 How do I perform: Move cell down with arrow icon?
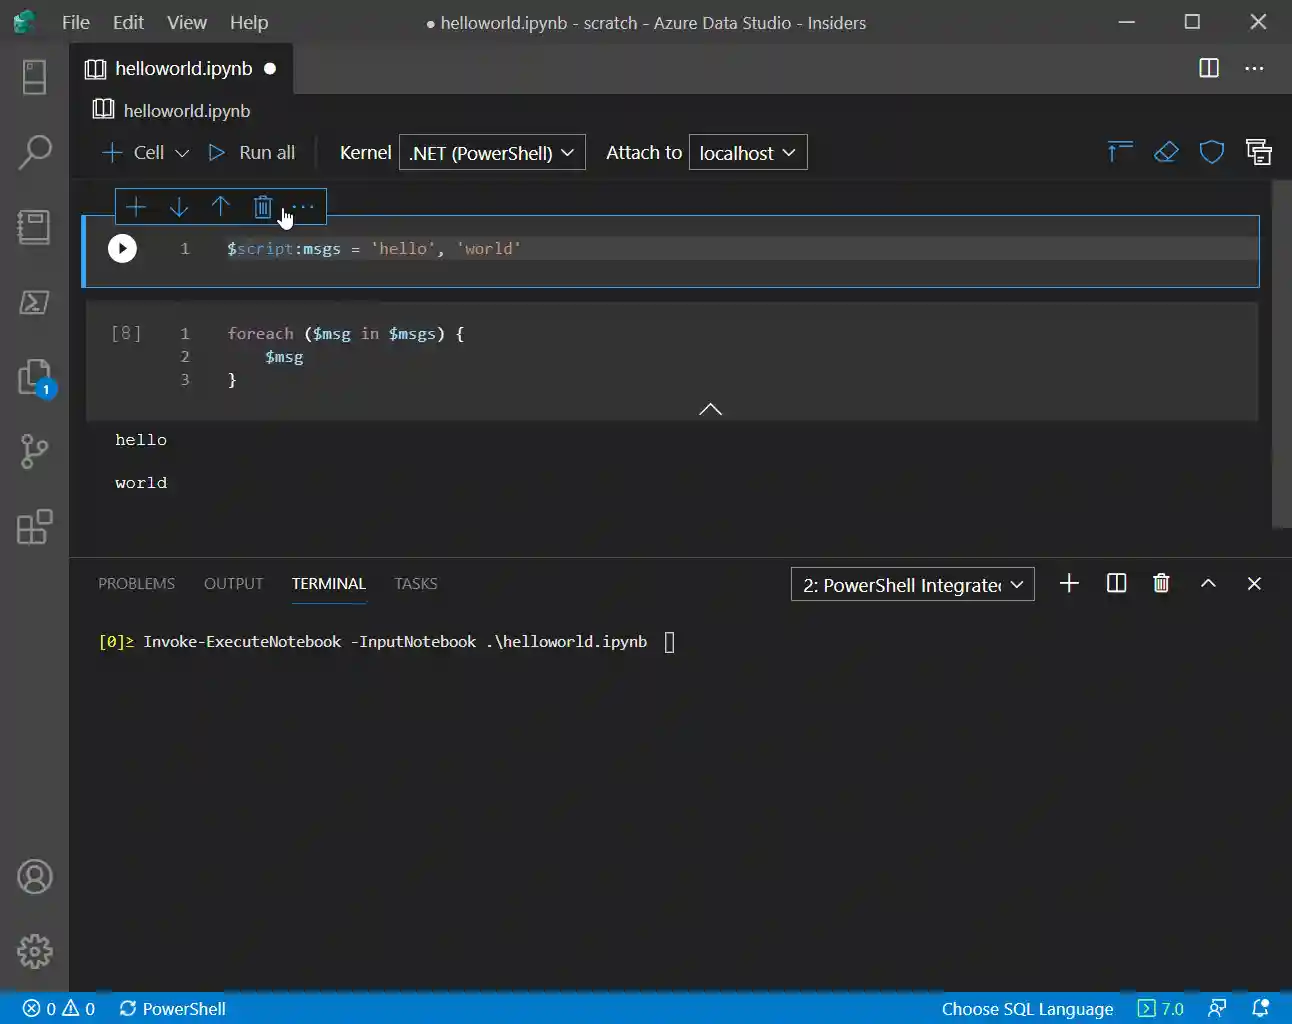coord(178,207)
